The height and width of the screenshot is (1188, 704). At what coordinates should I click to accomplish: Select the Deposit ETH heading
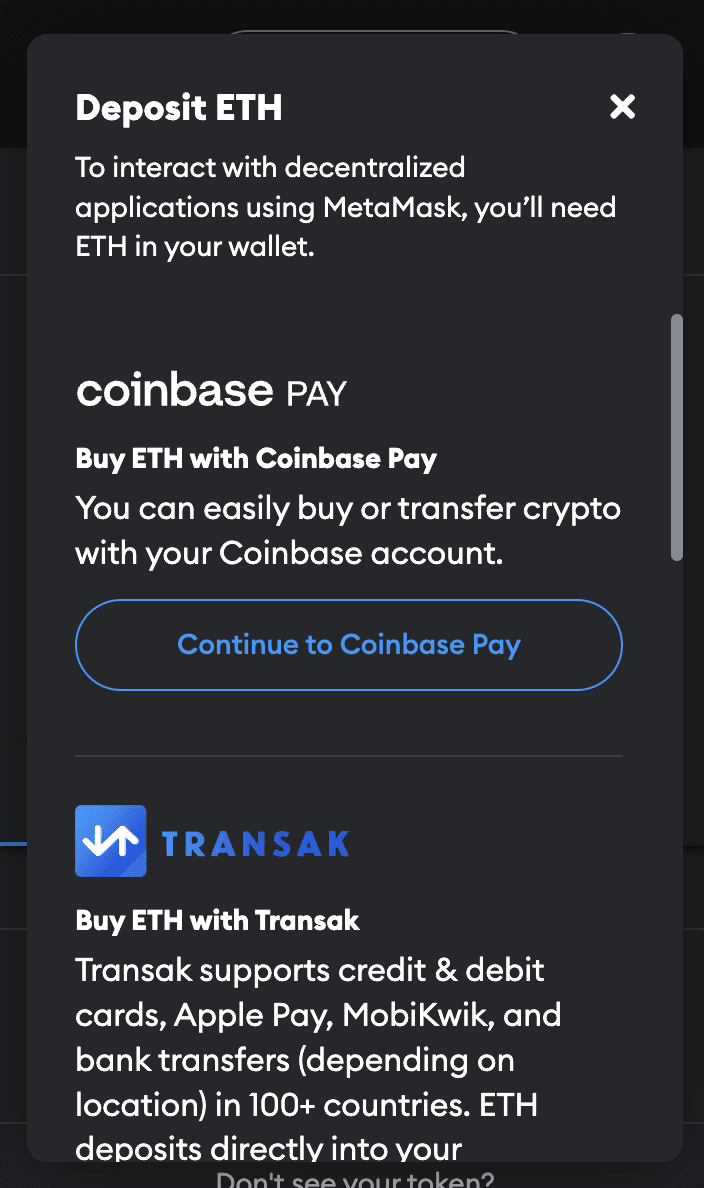[179, 108]
